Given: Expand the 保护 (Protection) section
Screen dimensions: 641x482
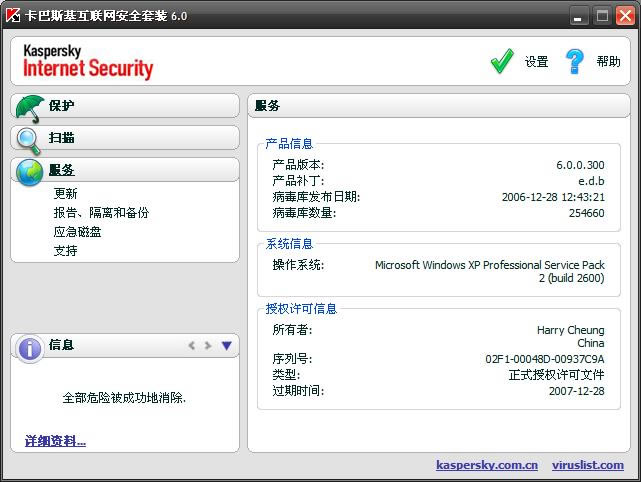Looking at the screenshot, I should coord(62,106).
